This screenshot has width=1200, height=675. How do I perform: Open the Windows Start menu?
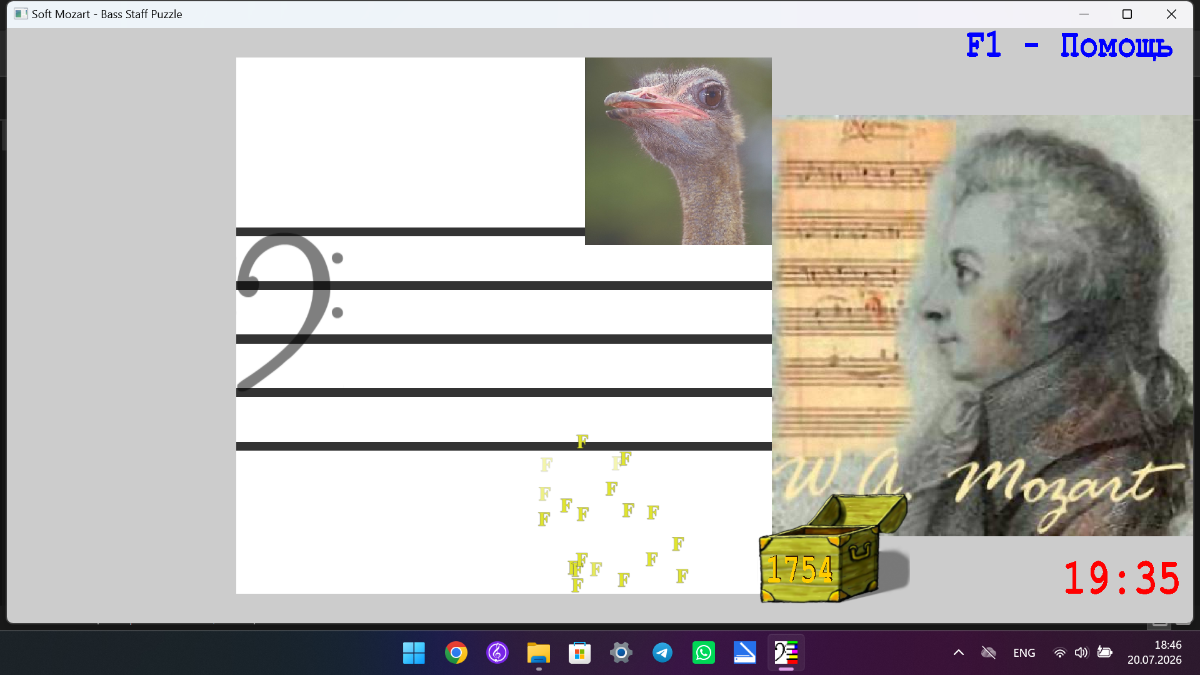(x=414, y=653)
